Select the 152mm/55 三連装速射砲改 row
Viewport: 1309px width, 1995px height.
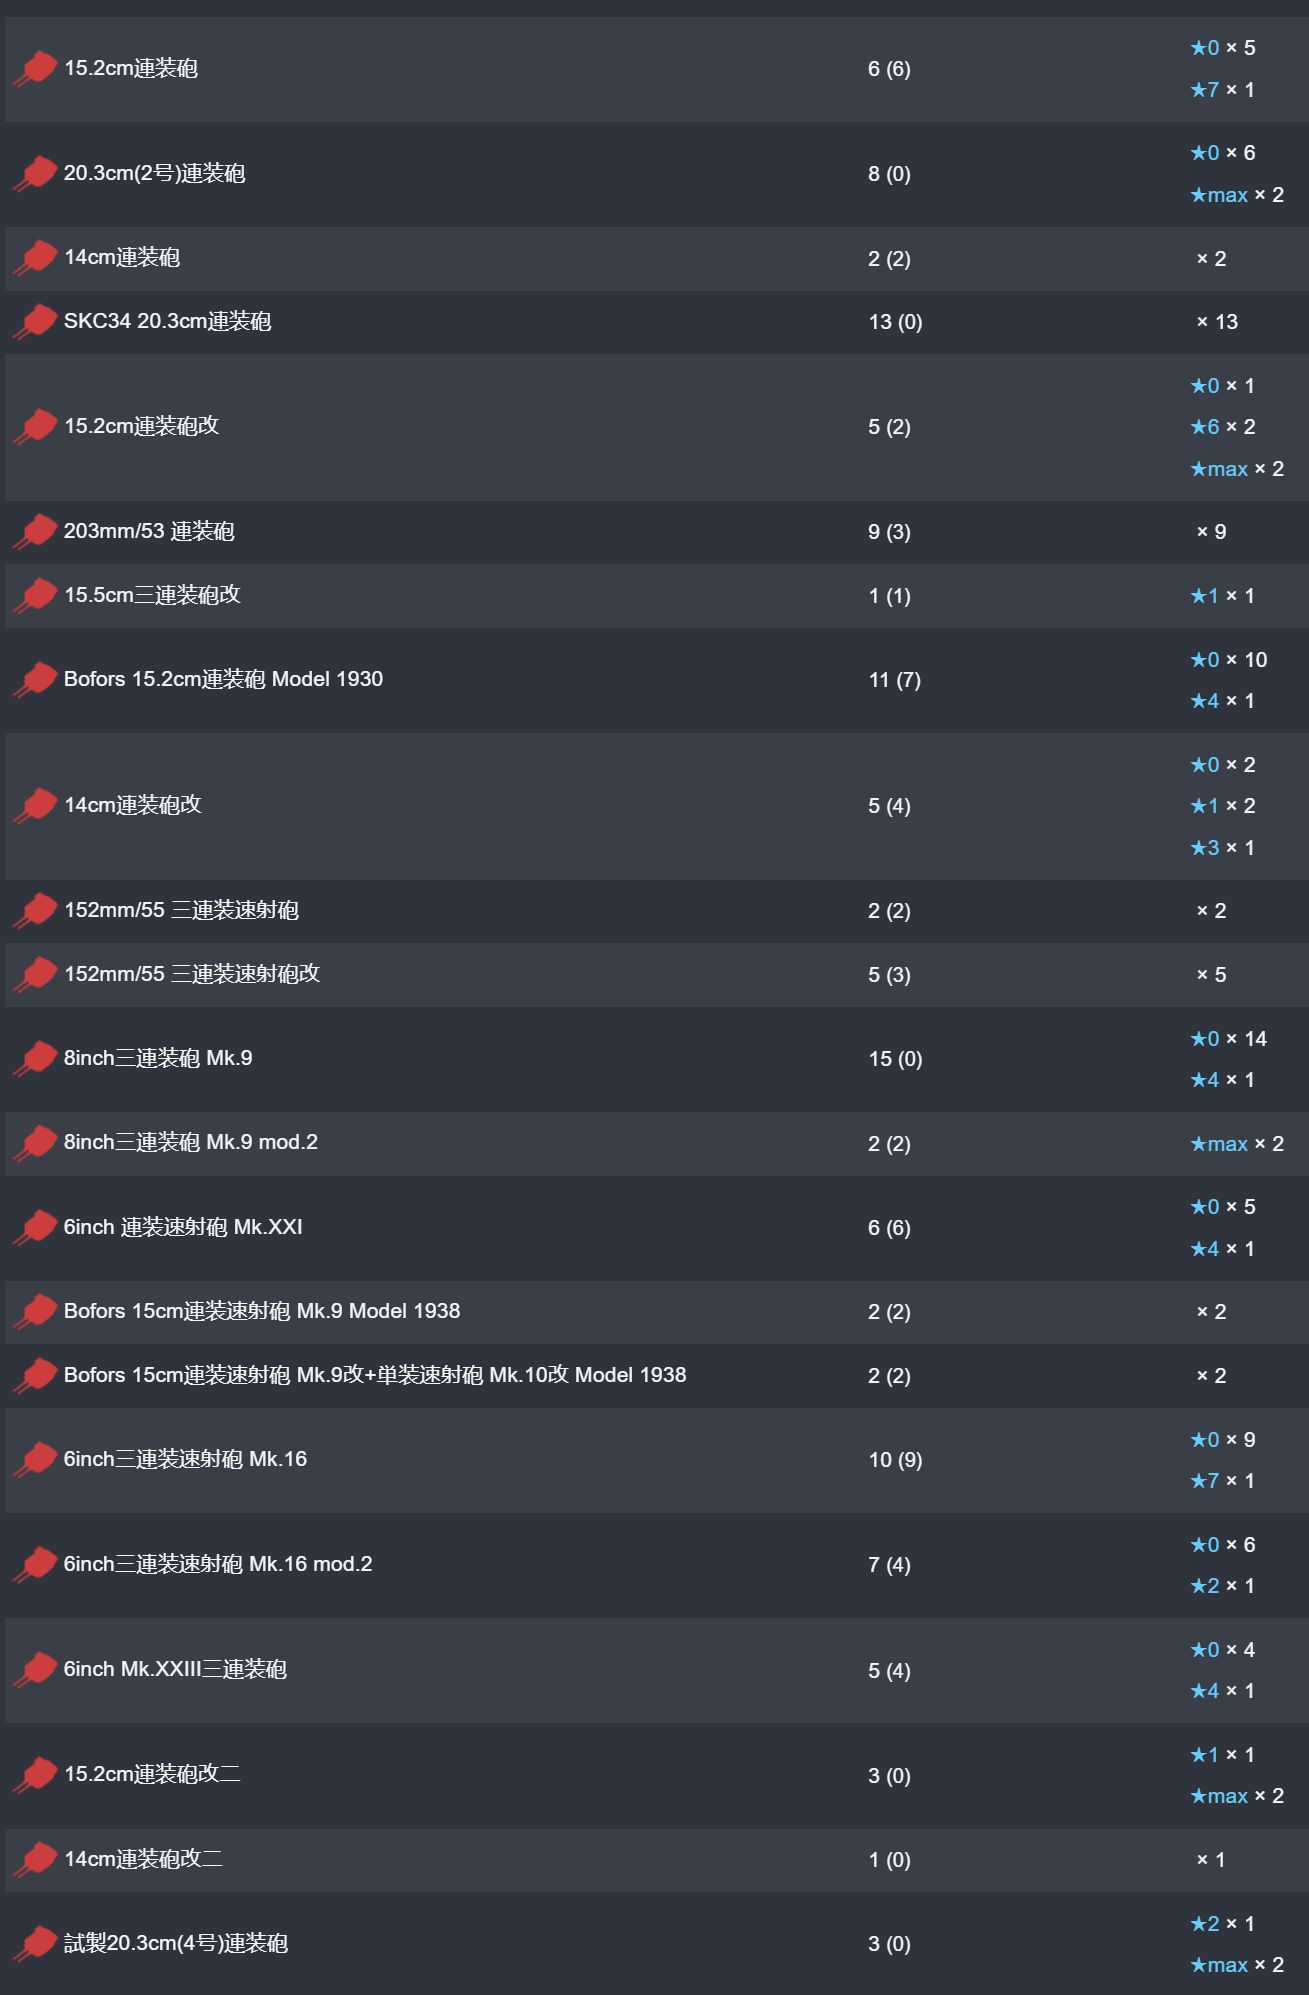[654, 975]
